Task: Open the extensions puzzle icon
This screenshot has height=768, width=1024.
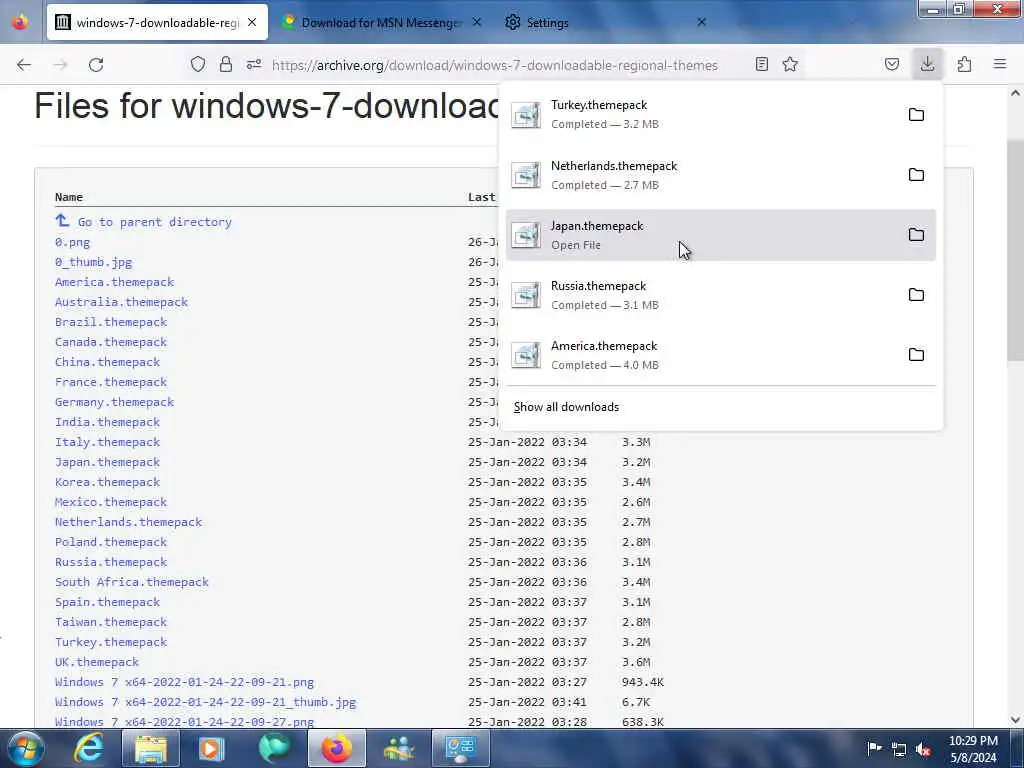Action: tap(964, 64)
